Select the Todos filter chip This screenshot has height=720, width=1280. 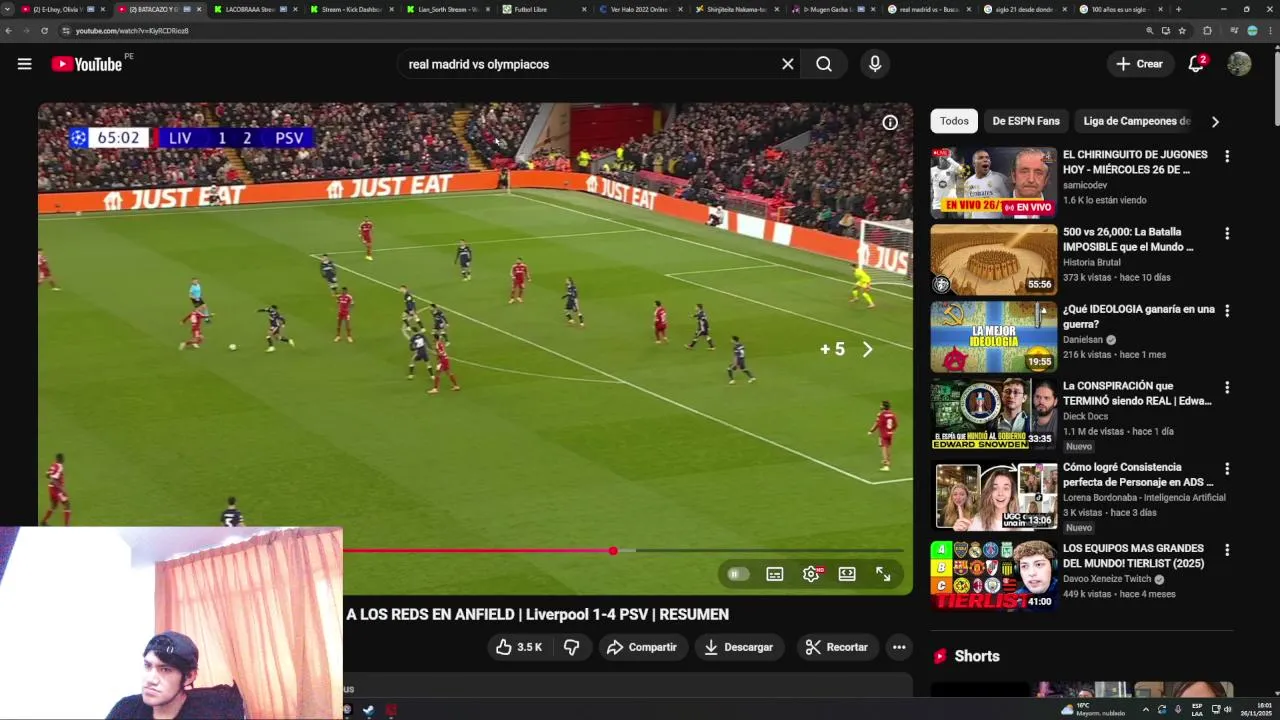click(x=954, y=121)
